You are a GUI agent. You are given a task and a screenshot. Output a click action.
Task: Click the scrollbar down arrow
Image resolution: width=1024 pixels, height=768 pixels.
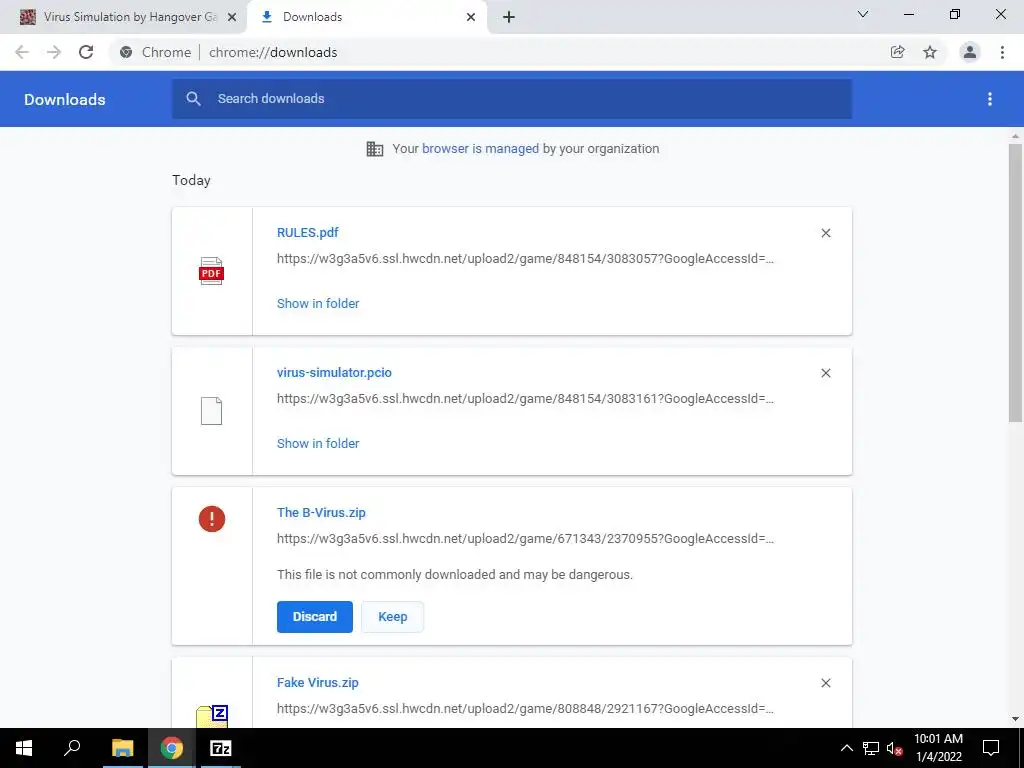point(1015,719)
